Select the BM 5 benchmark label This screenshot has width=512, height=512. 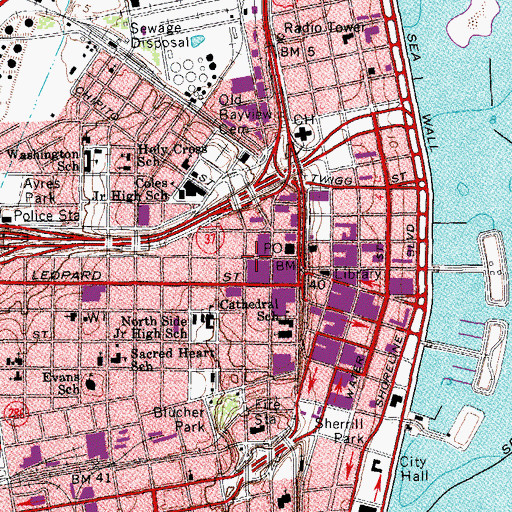tap(297, 52)
